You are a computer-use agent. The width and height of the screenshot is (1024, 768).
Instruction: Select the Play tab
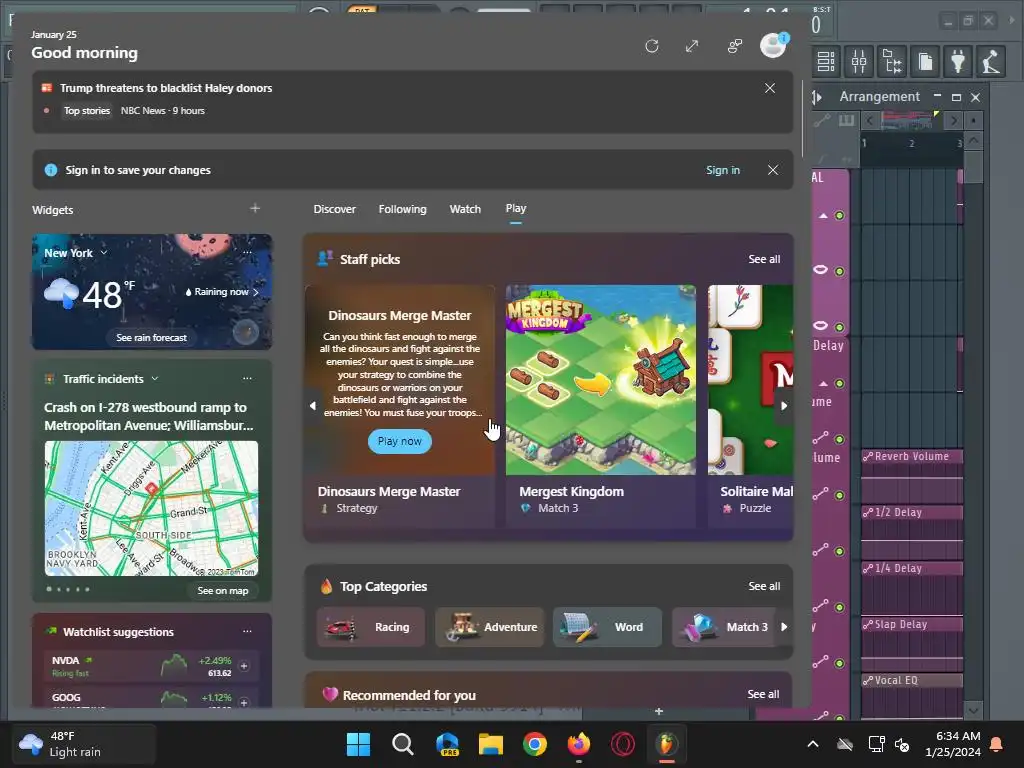click(515, 208)
